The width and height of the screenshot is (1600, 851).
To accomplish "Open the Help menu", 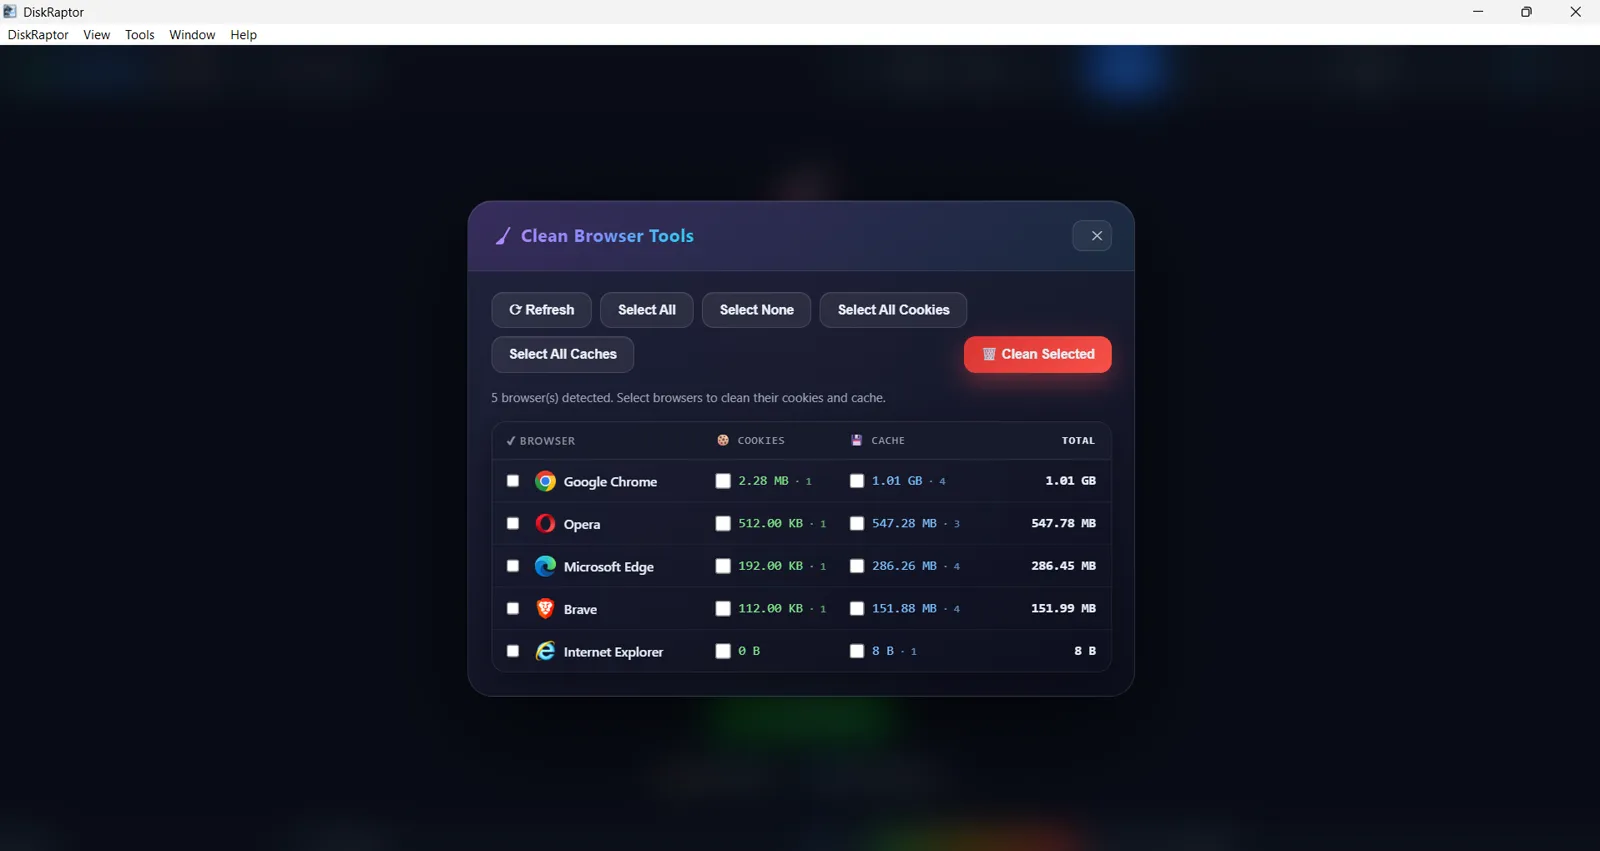I will point(243,35).
